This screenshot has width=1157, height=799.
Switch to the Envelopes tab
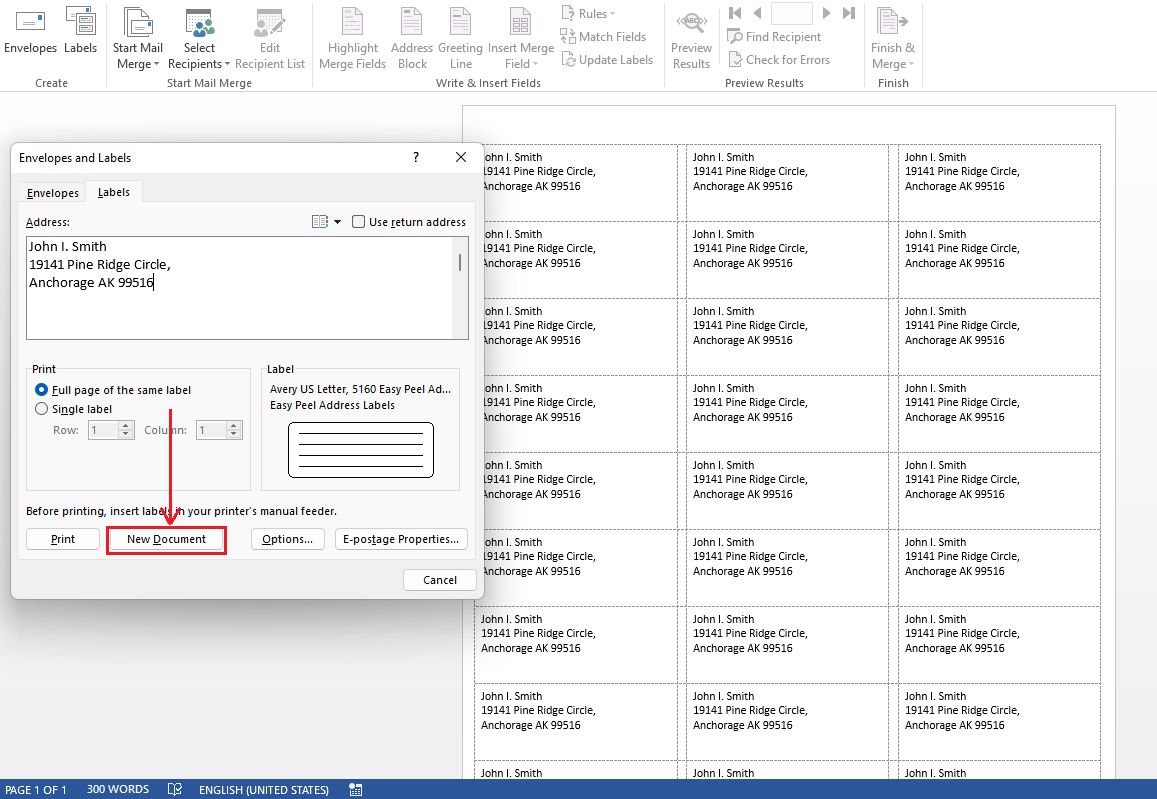pos(51,192)
